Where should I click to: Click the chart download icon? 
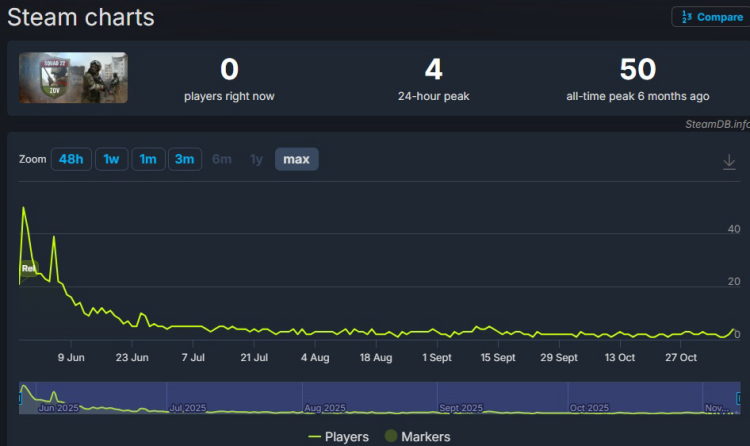tap(729, 162)
